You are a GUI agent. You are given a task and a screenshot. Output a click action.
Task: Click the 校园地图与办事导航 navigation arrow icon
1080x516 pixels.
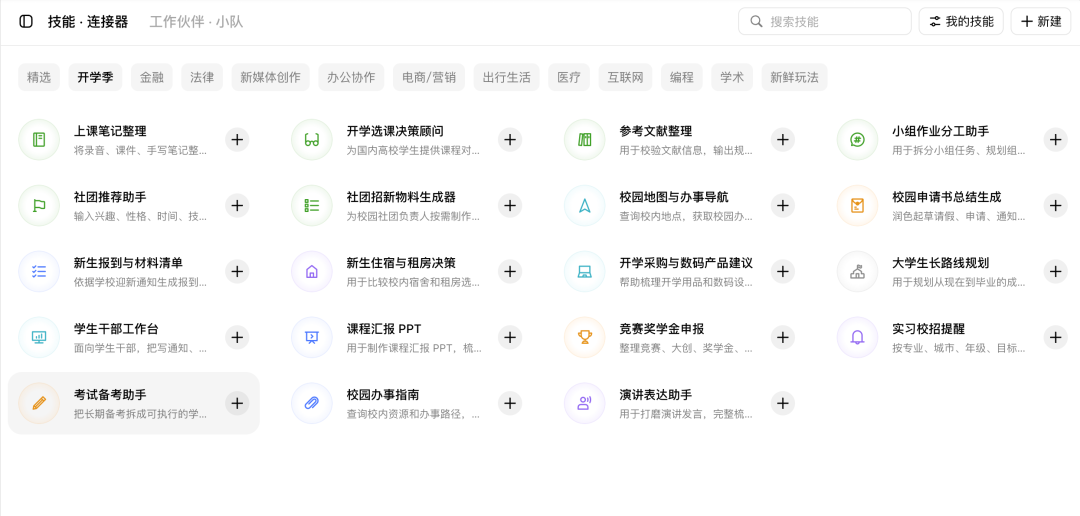[585, 205]
